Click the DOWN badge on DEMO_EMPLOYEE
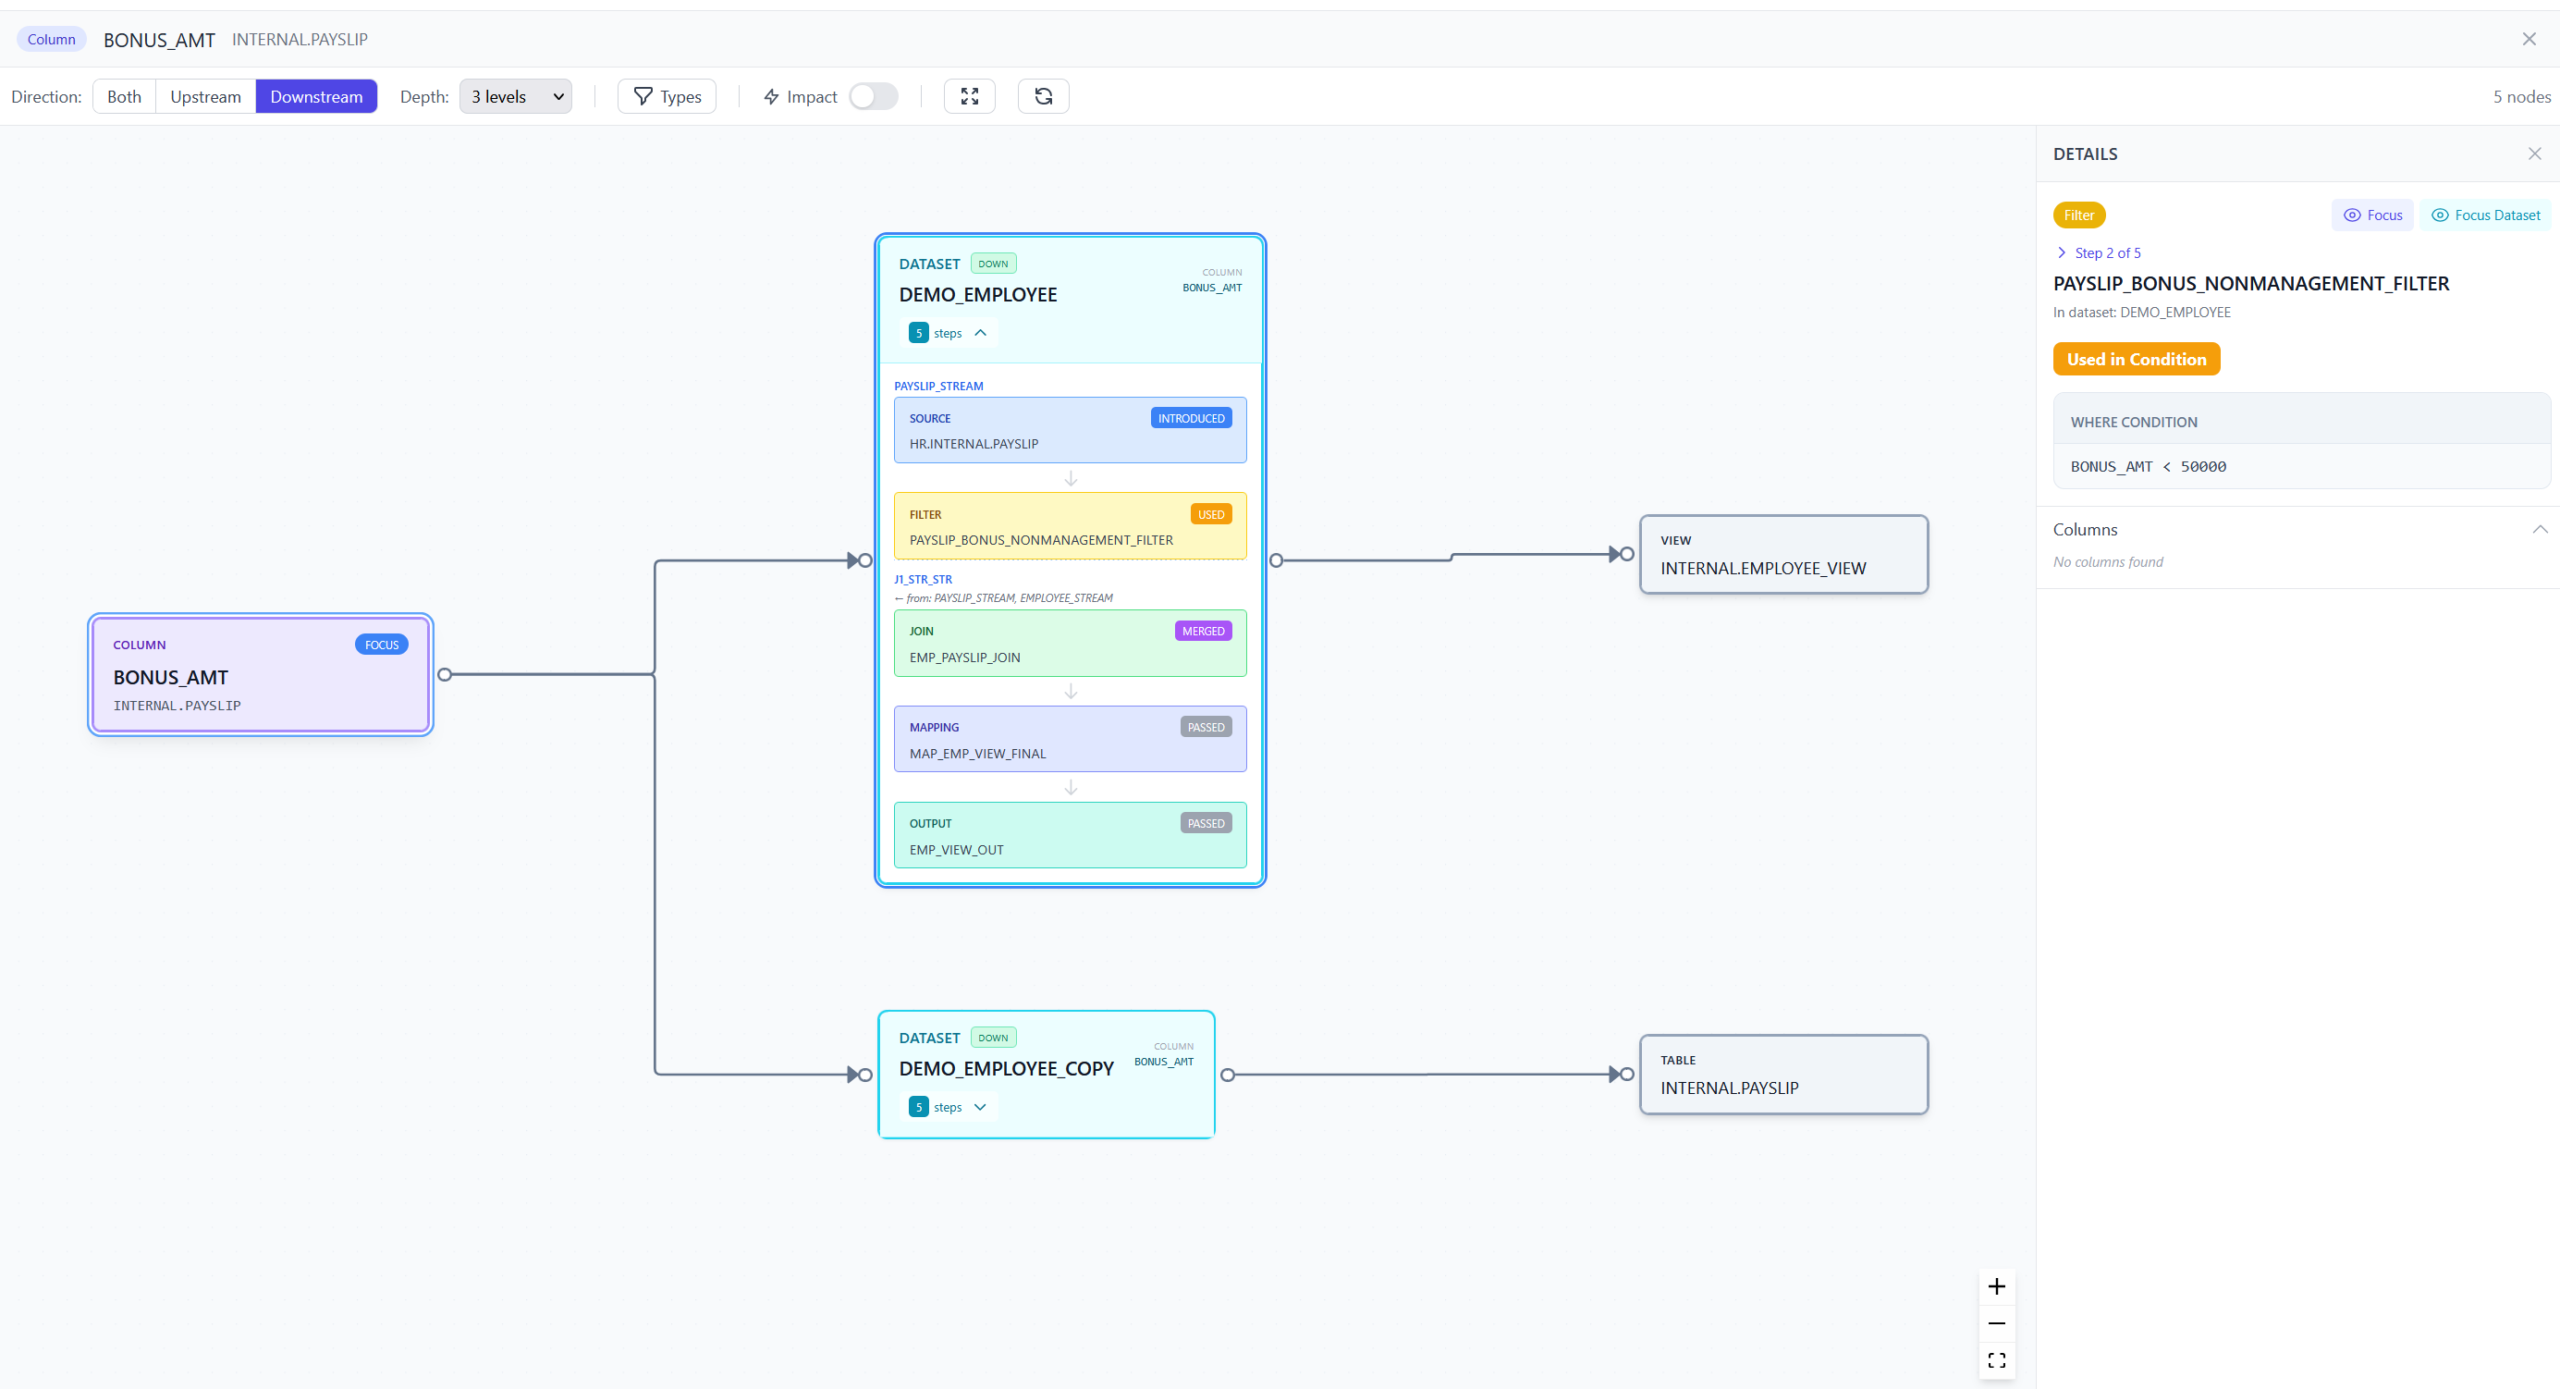 pos(993,264)
